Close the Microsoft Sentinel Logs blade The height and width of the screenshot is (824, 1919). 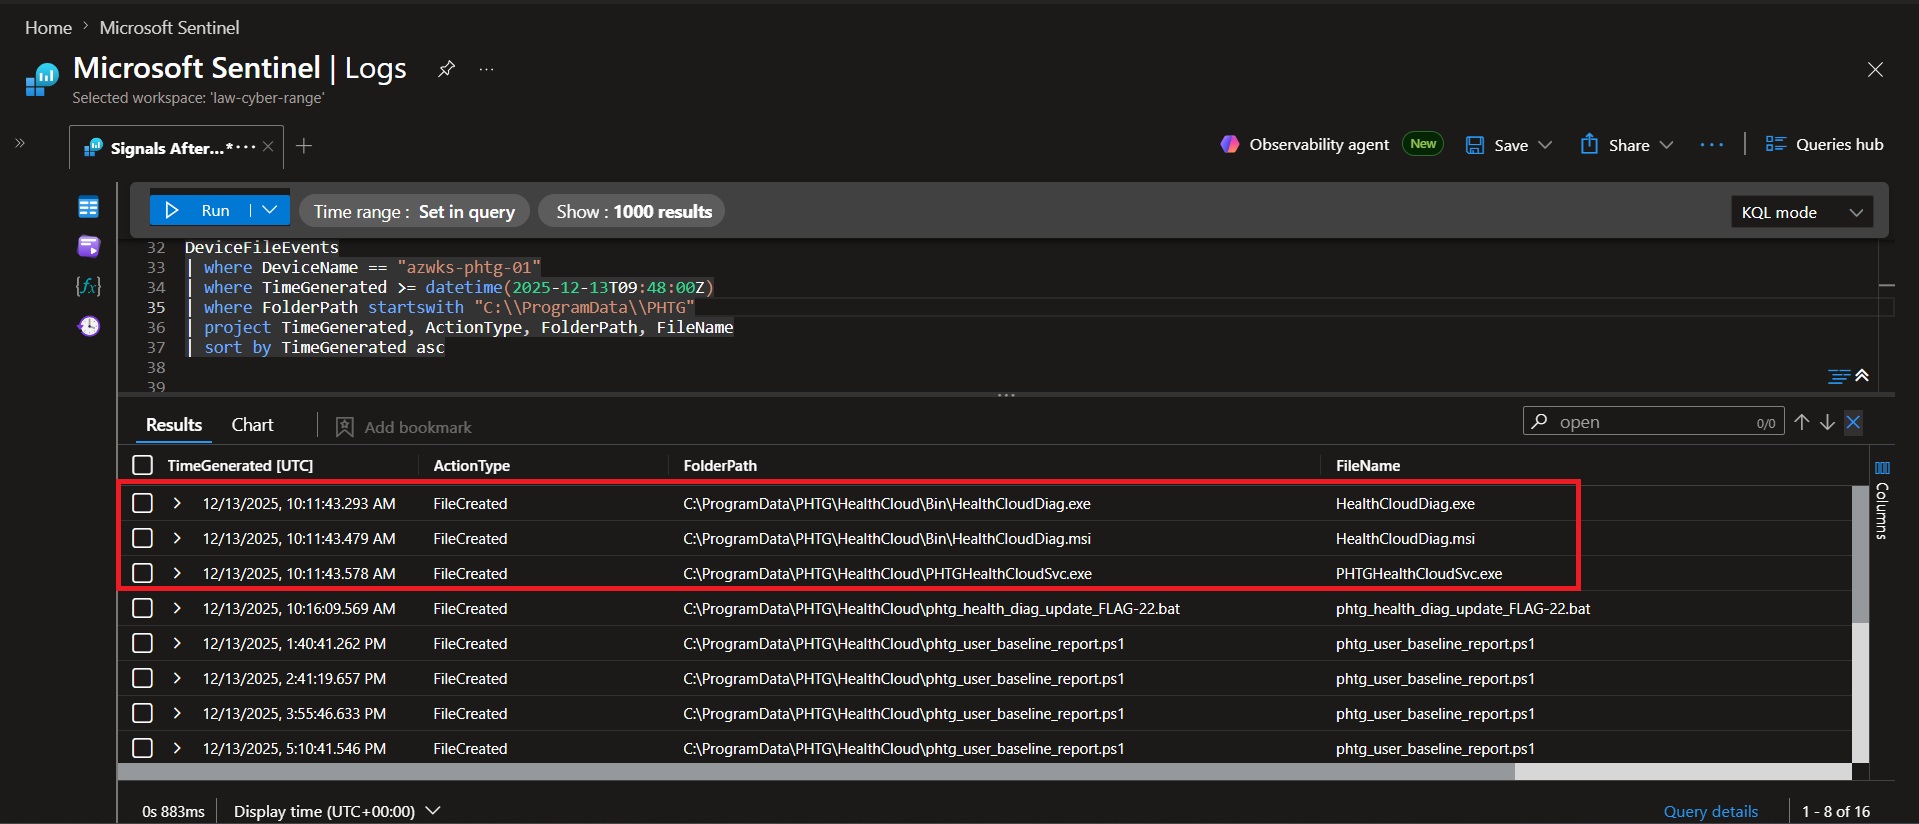[x=1875, y=70]
